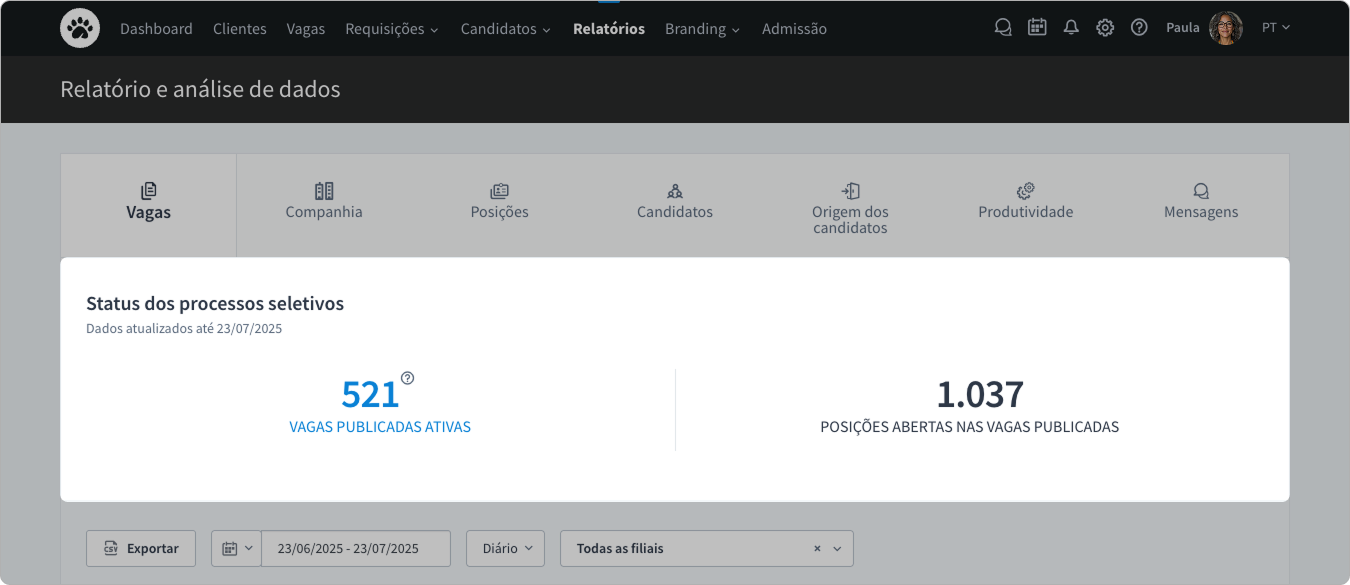Clear the Todas as filiais filter with the x
This screenshot has width=1350, height=585.
tap(818, 548)
